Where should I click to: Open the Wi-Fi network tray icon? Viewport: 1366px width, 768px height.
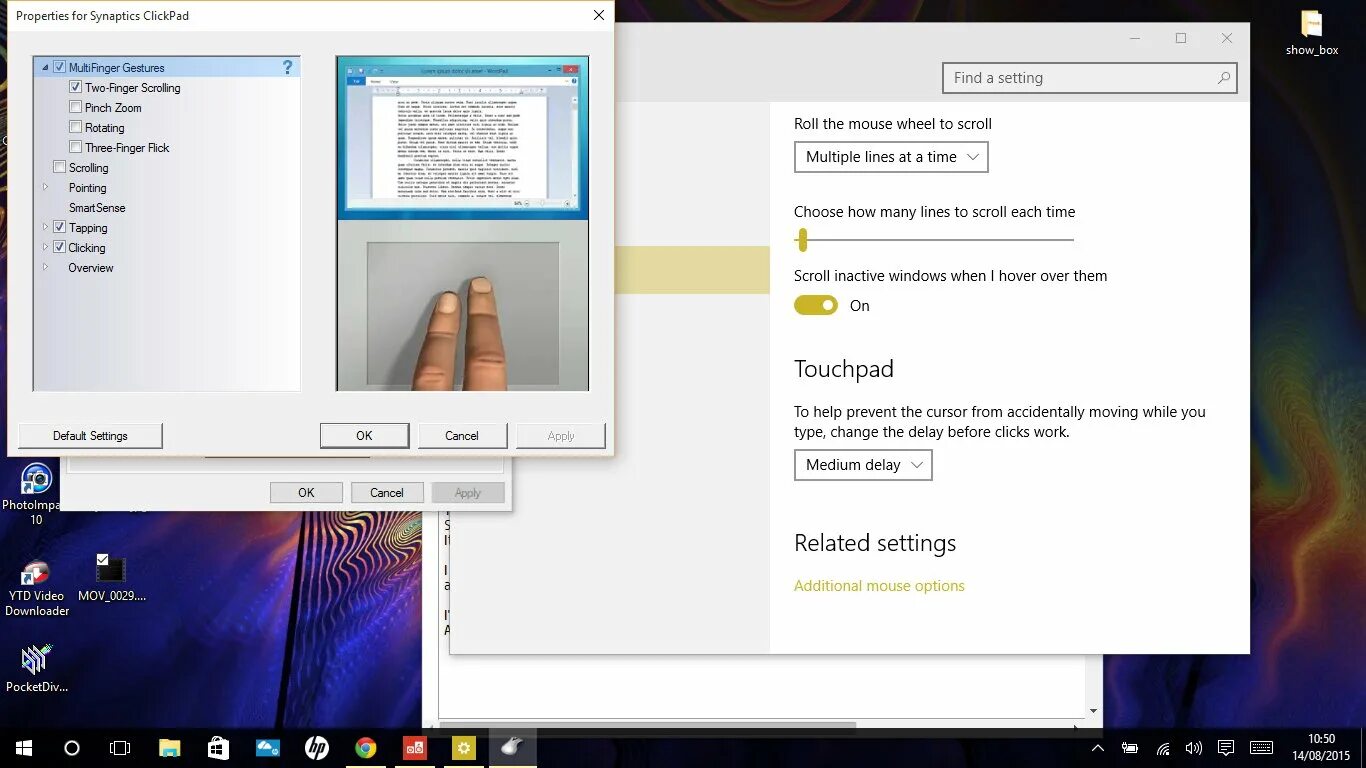(x=1163, y=748)
